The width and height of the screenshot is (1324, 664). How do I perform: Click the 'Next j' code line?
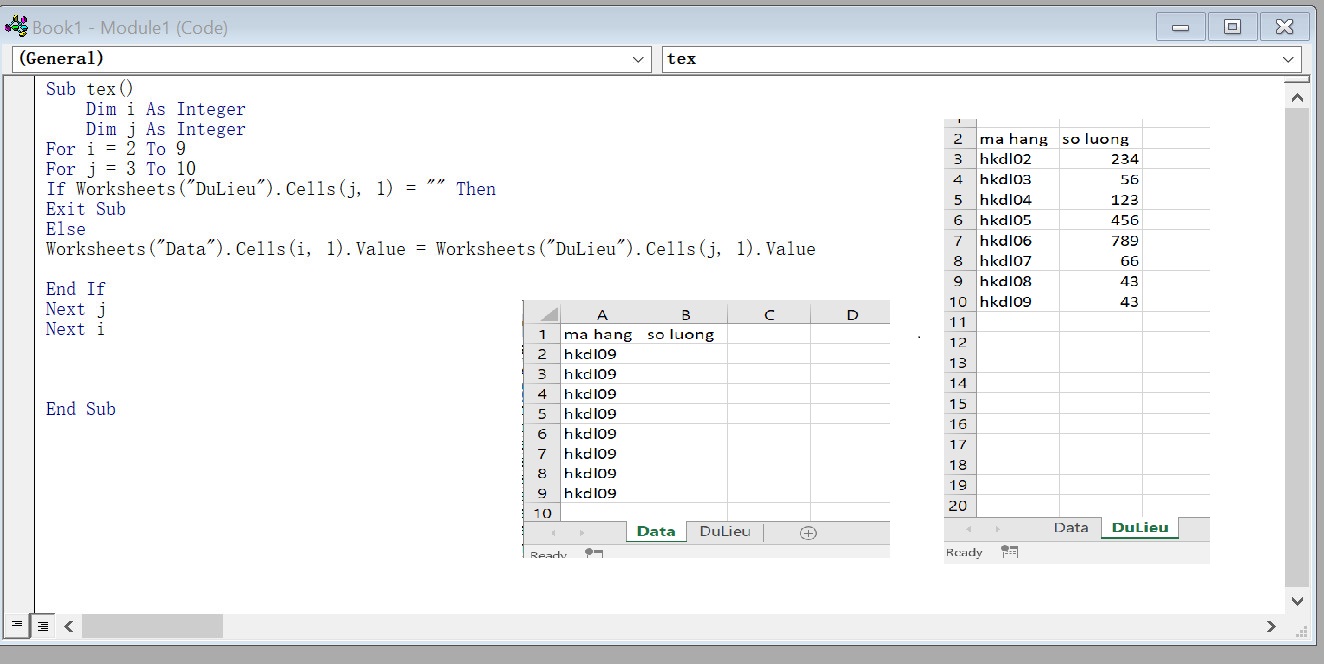coord(75,309)
